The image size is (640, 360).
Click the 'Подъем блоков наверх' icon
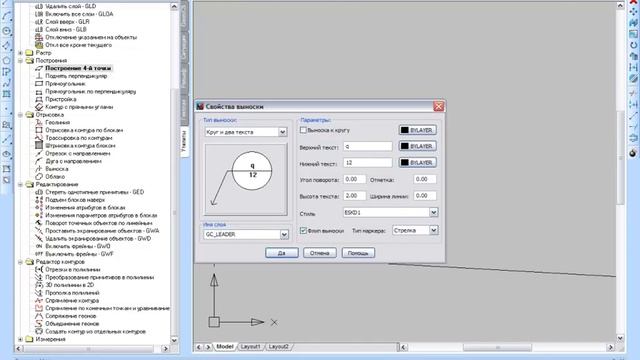coord(39,200)
